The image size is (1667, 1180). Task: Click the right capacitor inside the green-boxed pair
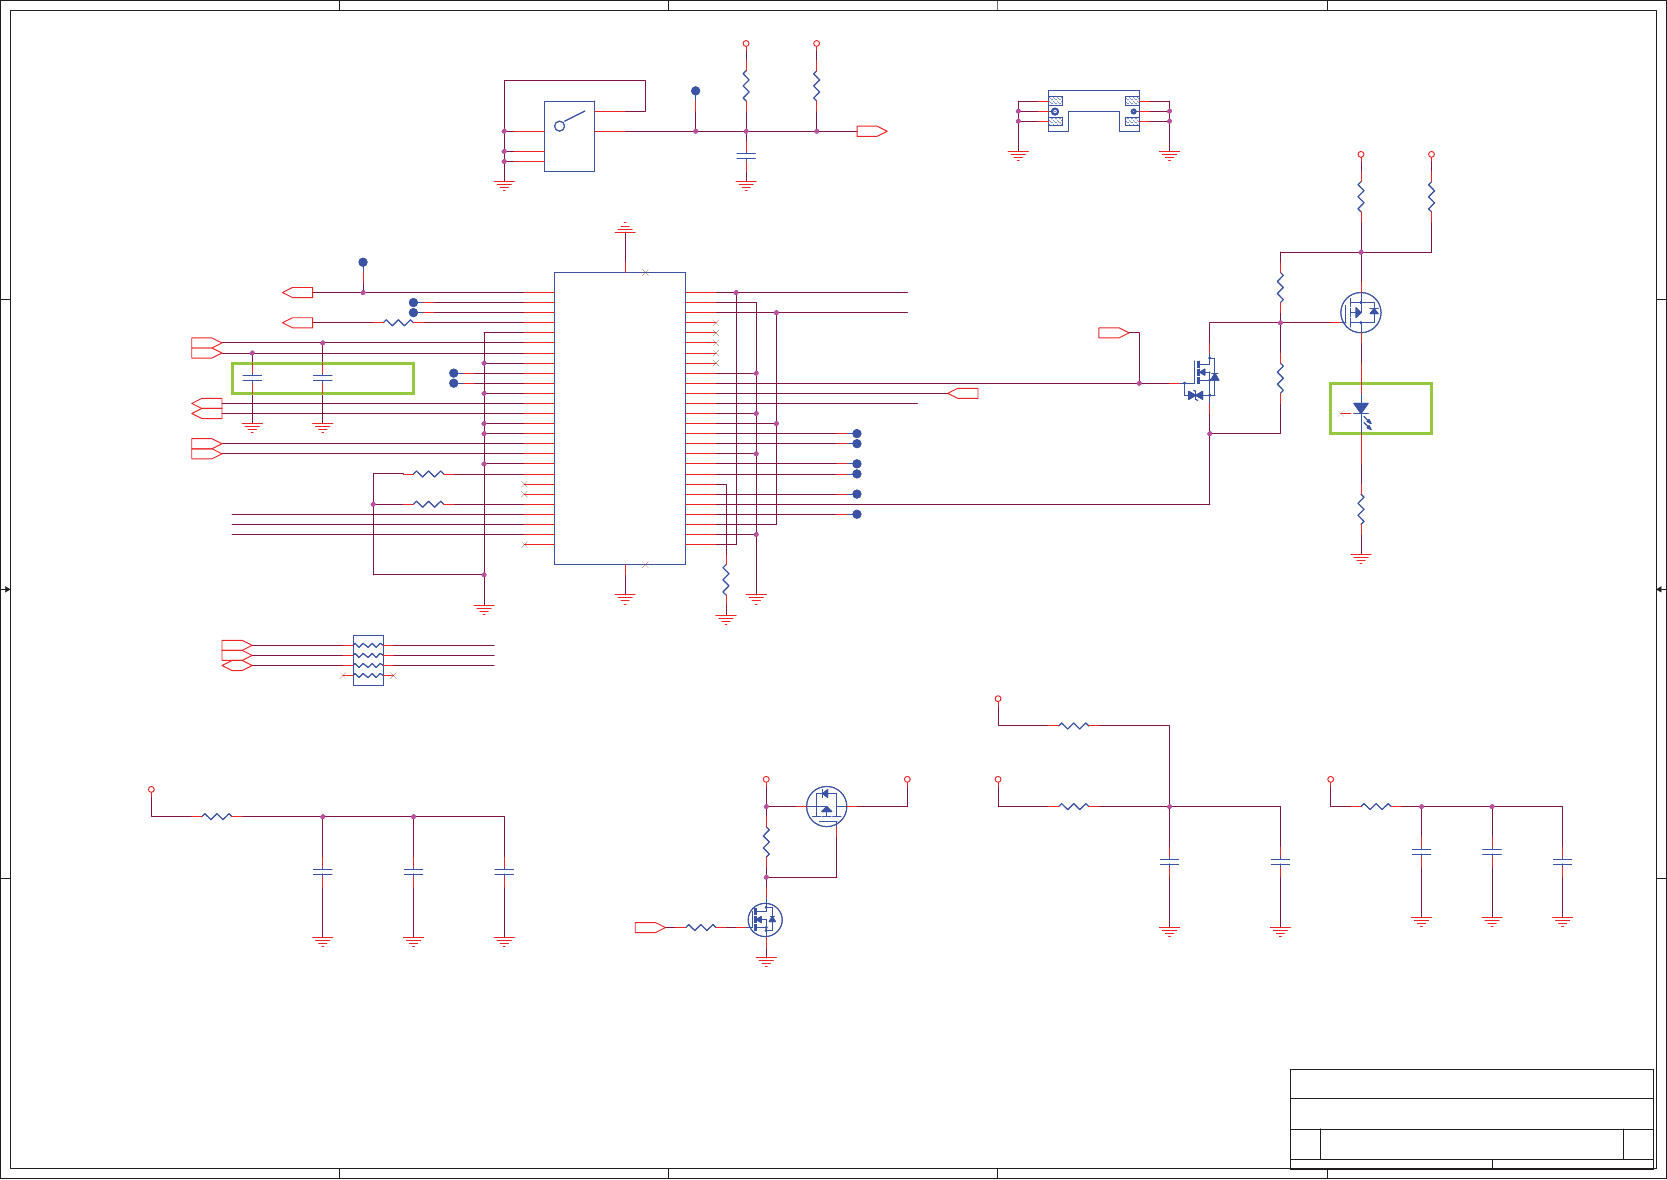point(322,378)
